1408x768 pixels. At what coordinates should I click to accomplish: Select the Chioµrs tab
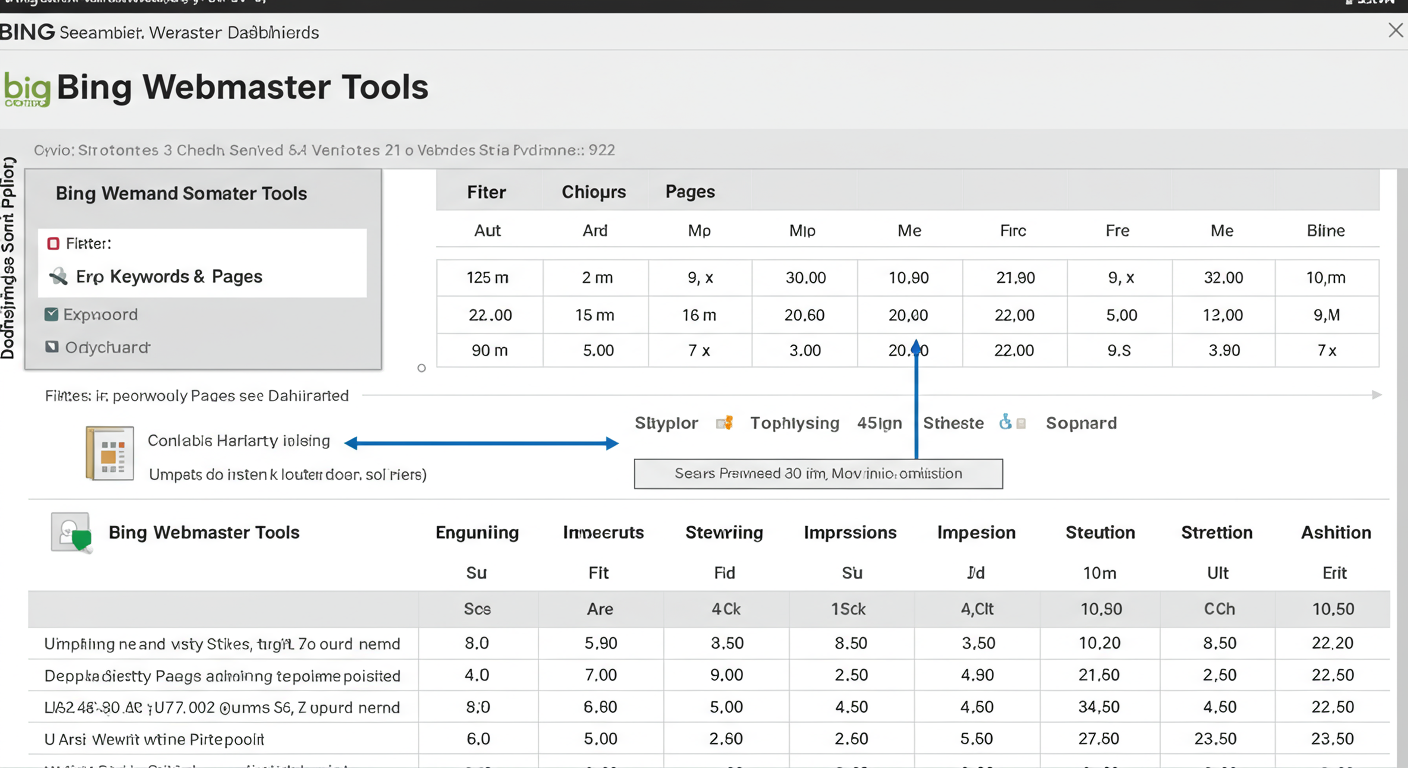[x=593, y=191]
